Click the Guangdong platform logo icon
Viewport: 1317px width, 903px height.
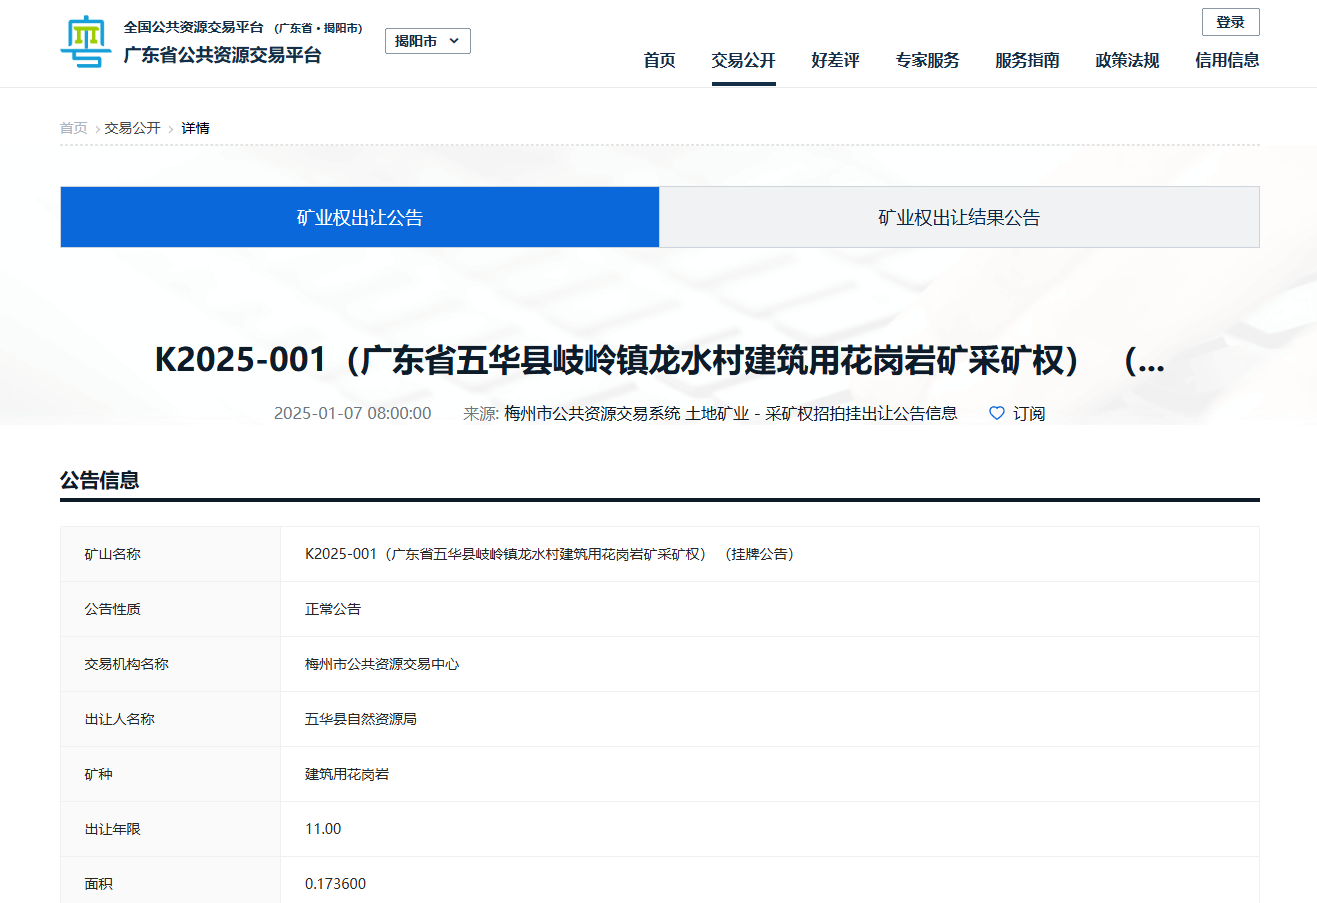coord(86,42)
